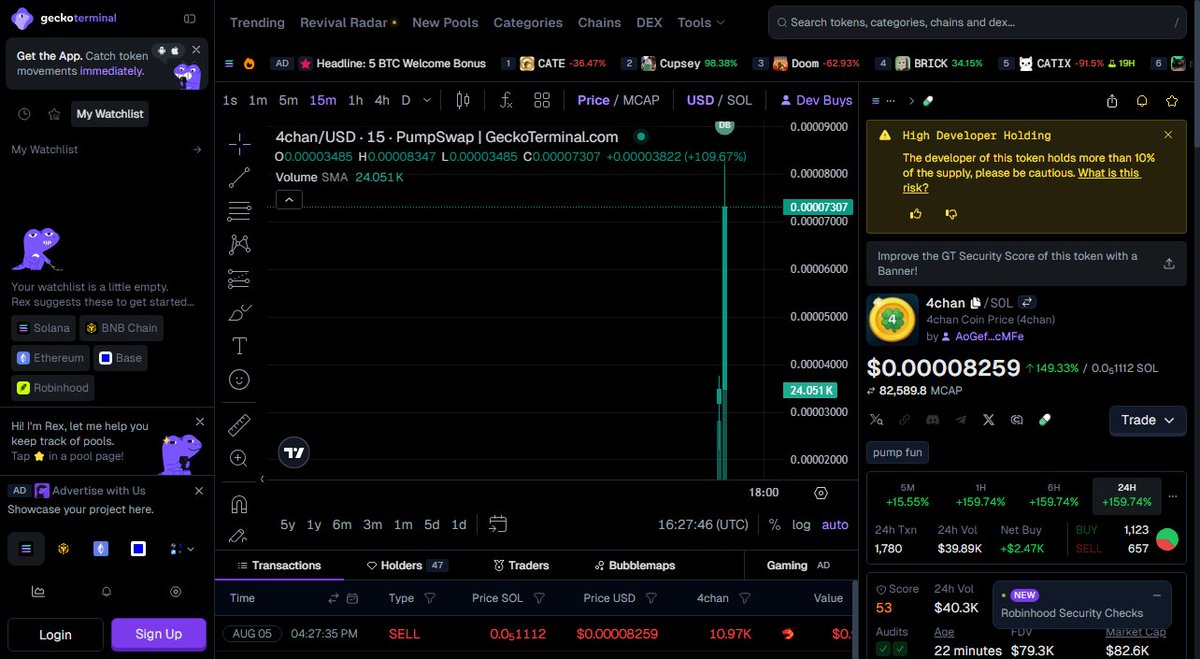1200x659 pixels.
Task: Open the chart indicators fx menu
Action: click(x=506, y=100)
